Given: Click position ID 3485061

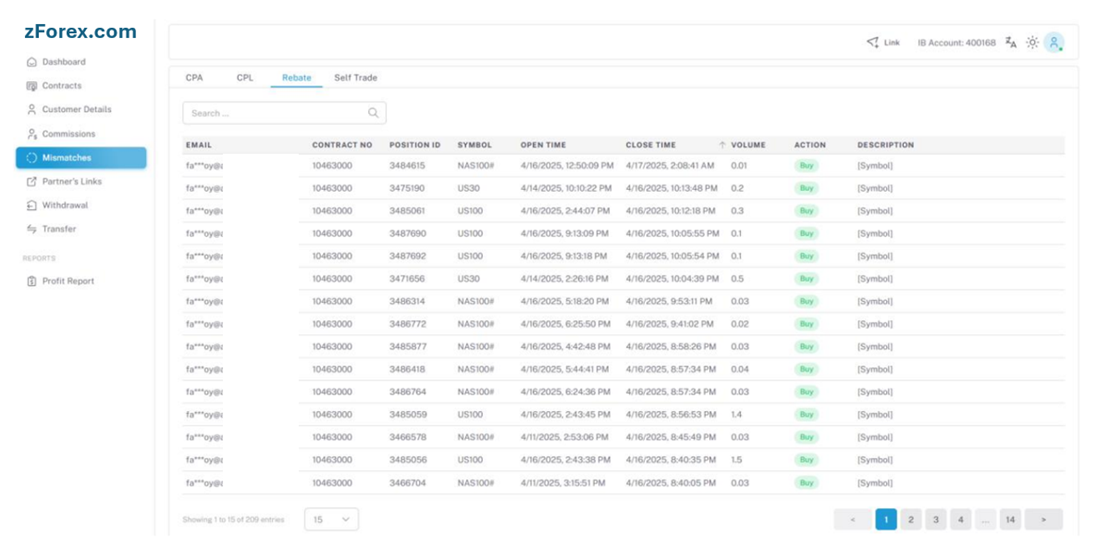Looking at the screenshot, I should [x=407, y=211].
